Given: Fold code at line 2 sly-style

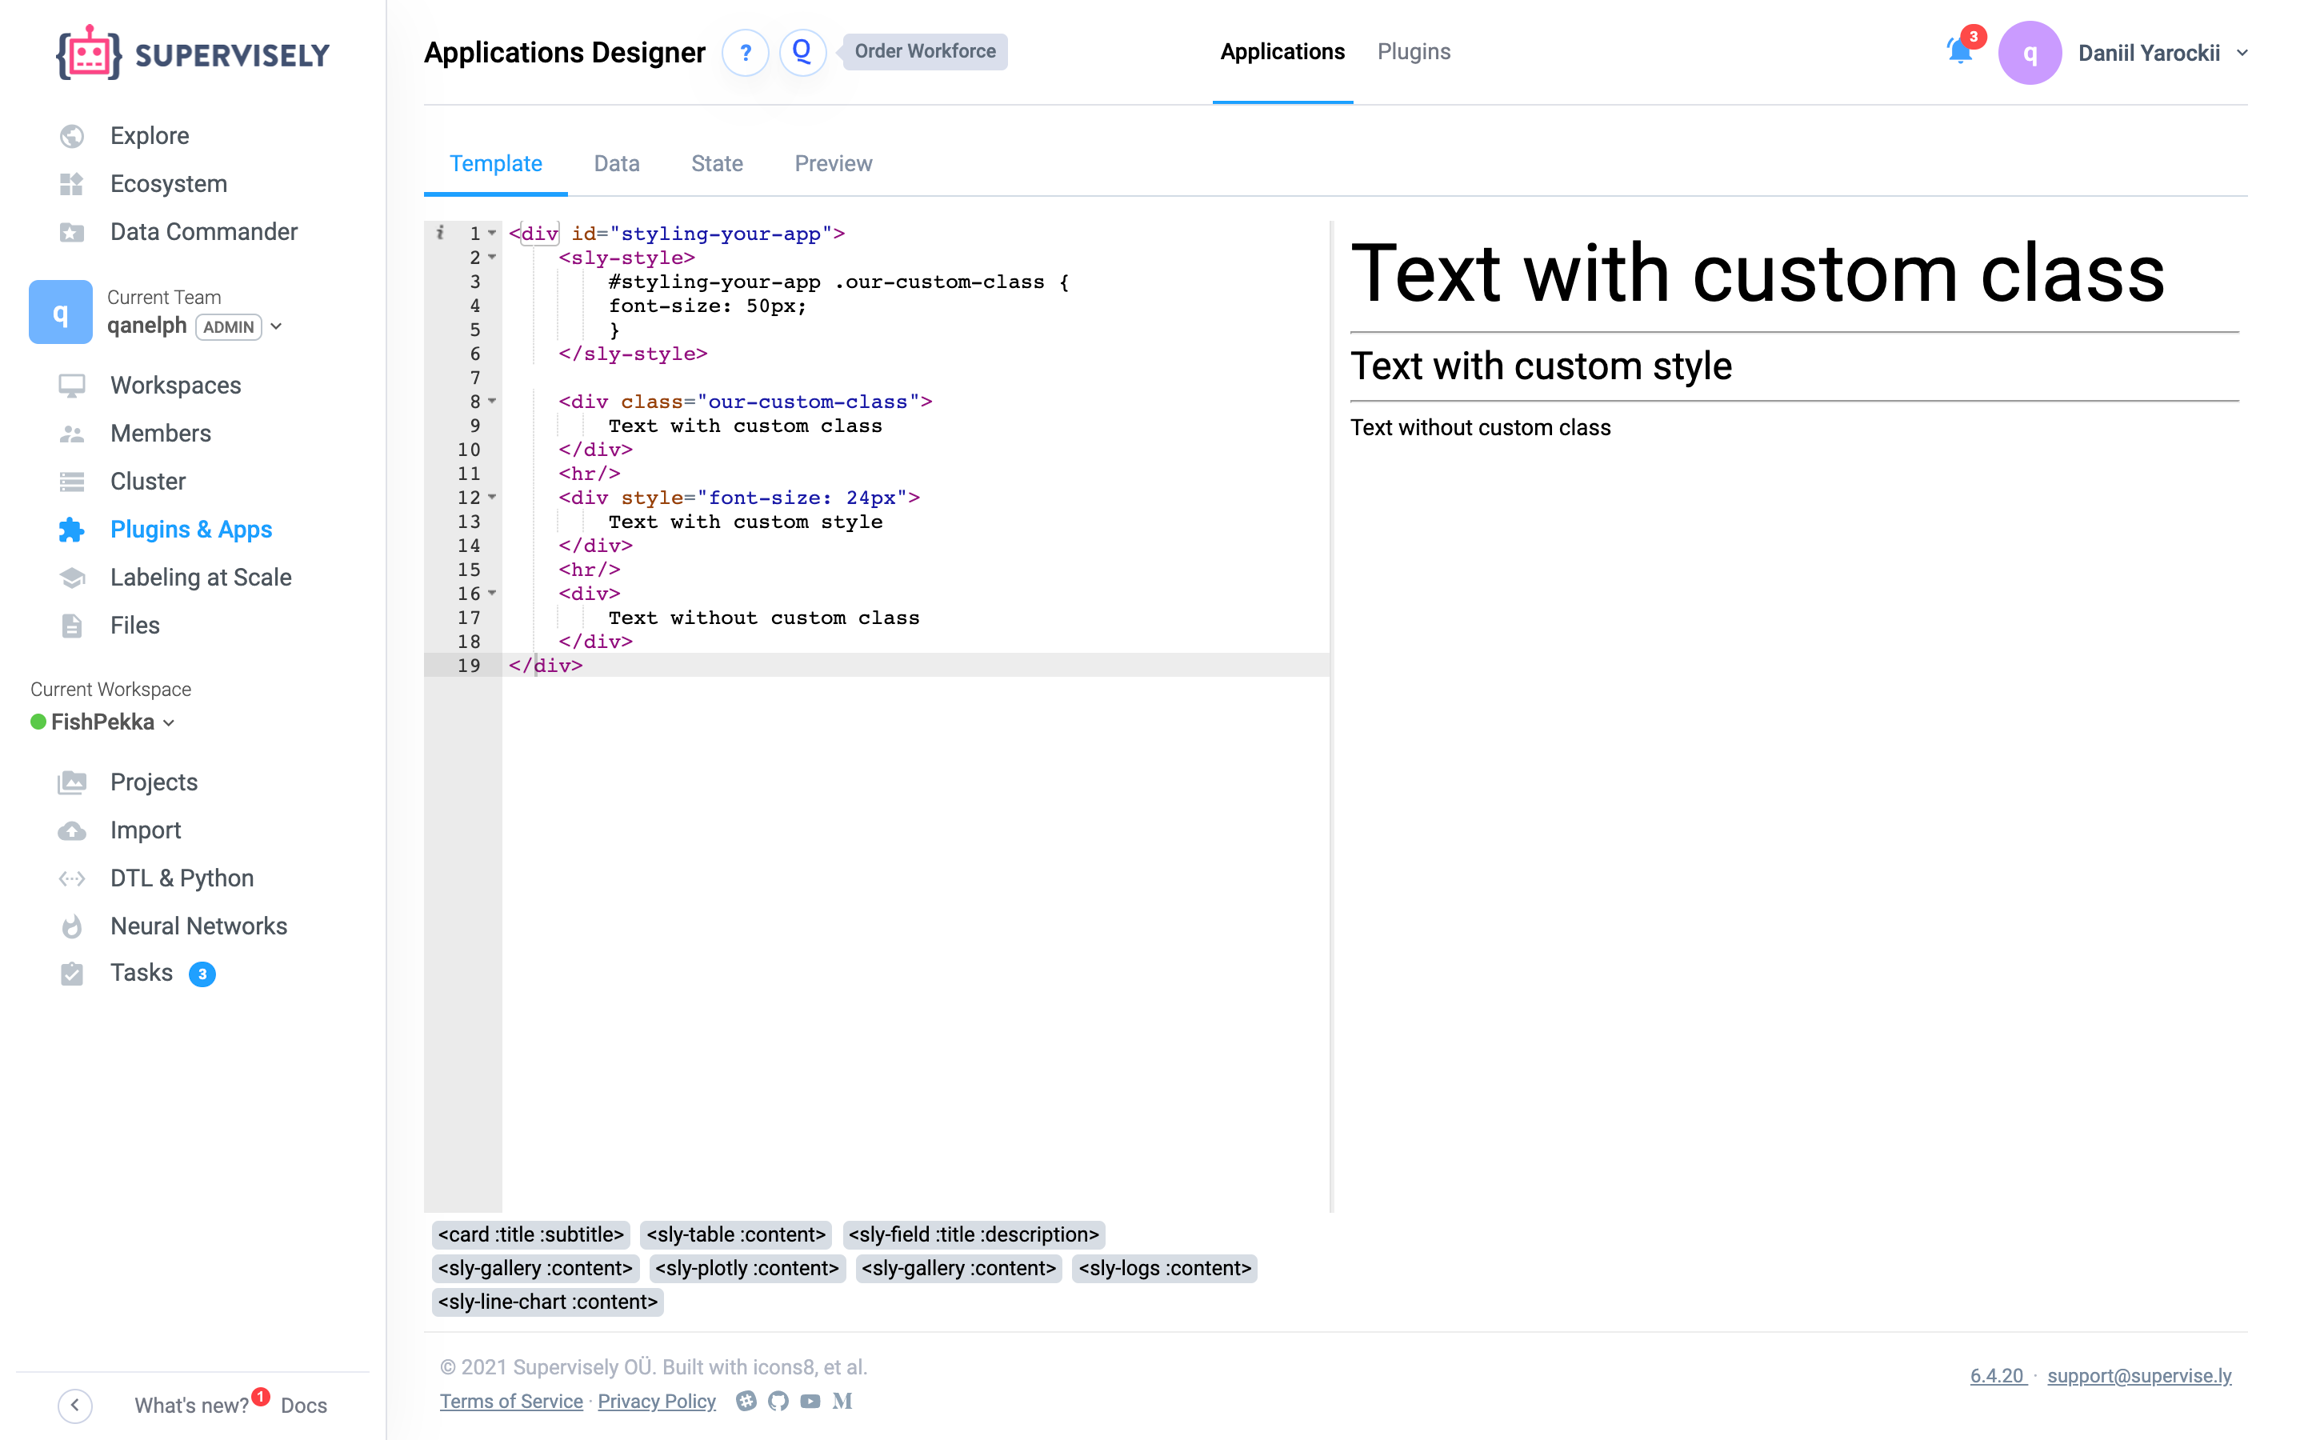Looking at the screenshot, I should 492,258.
